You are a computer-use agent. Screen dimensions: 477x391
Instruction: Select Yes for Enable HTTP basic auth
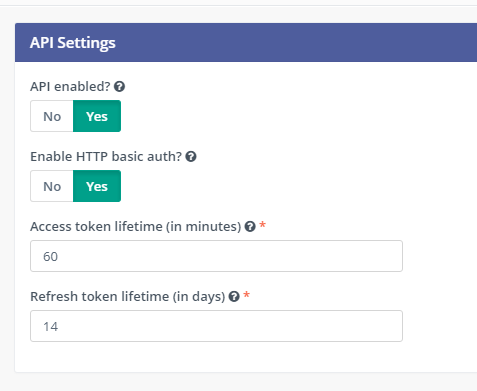97,186
